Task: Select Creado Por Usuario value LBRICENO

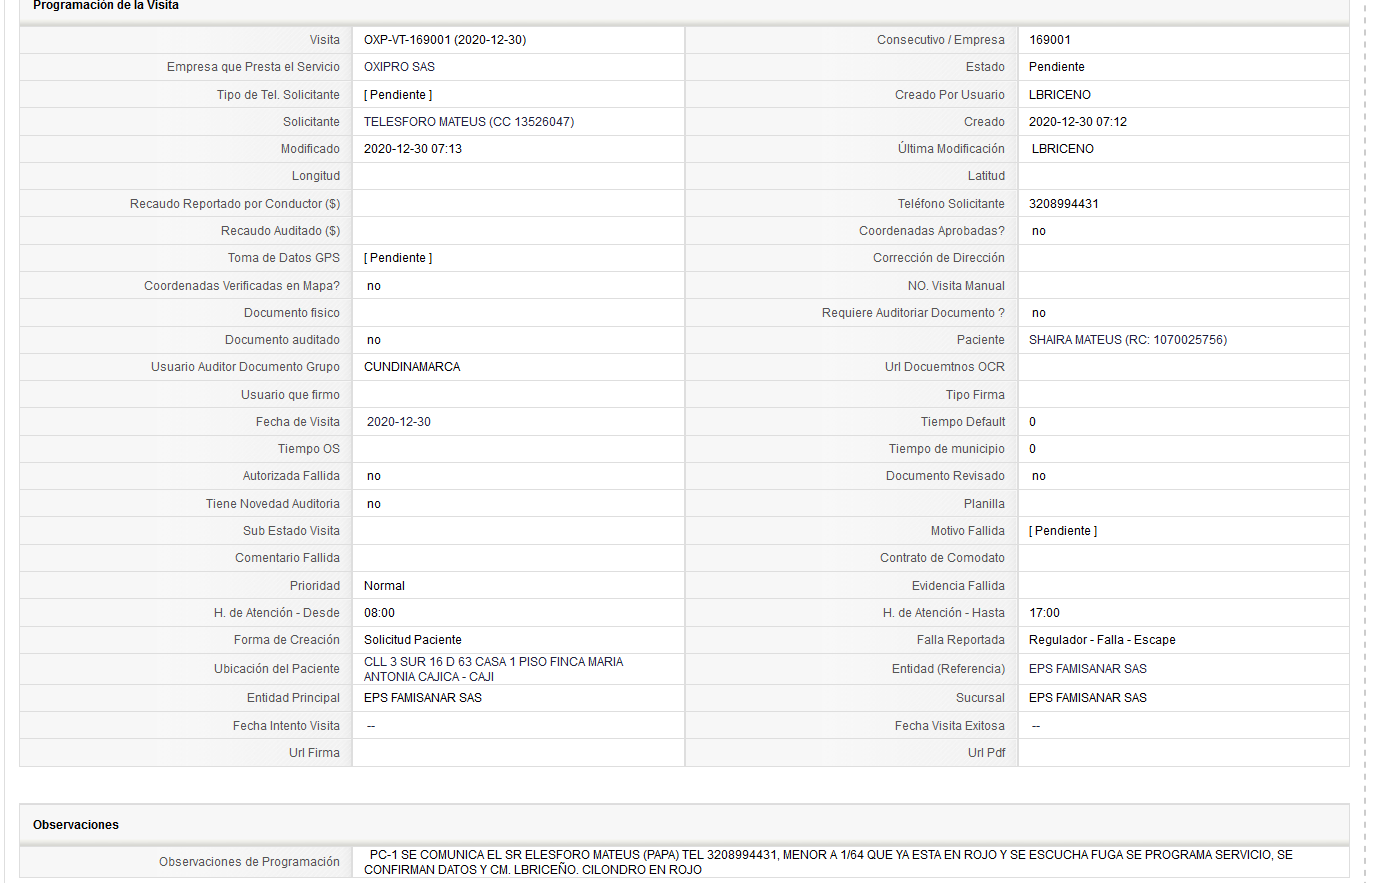Action: point(1060,95)
